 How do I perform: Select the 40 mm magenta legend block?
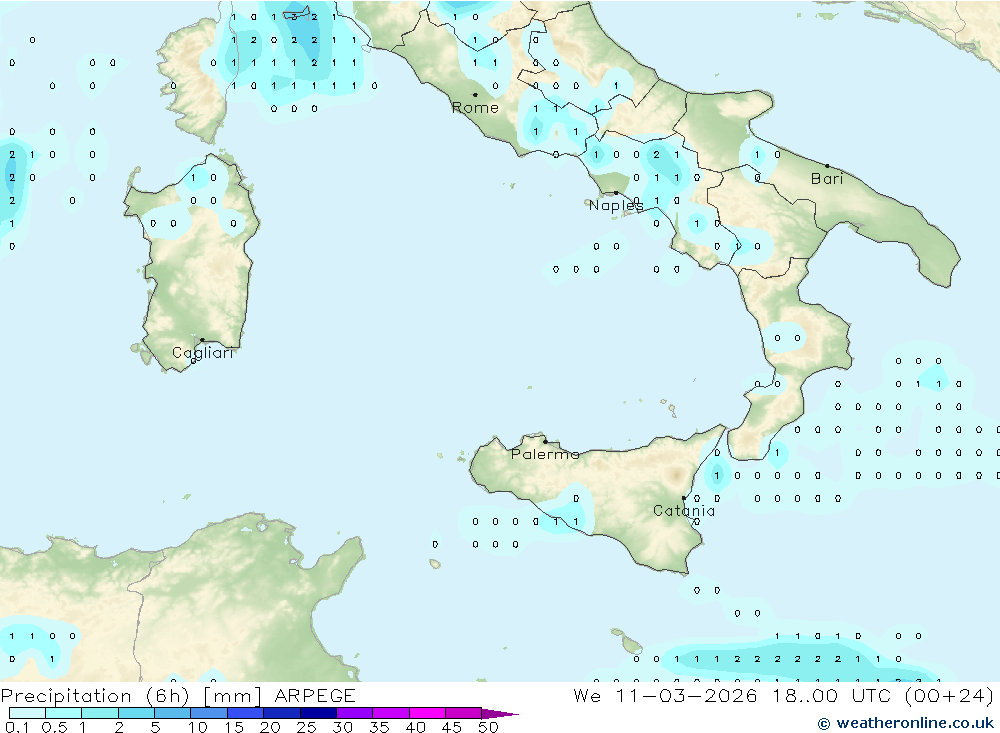[x=427, y=713]
